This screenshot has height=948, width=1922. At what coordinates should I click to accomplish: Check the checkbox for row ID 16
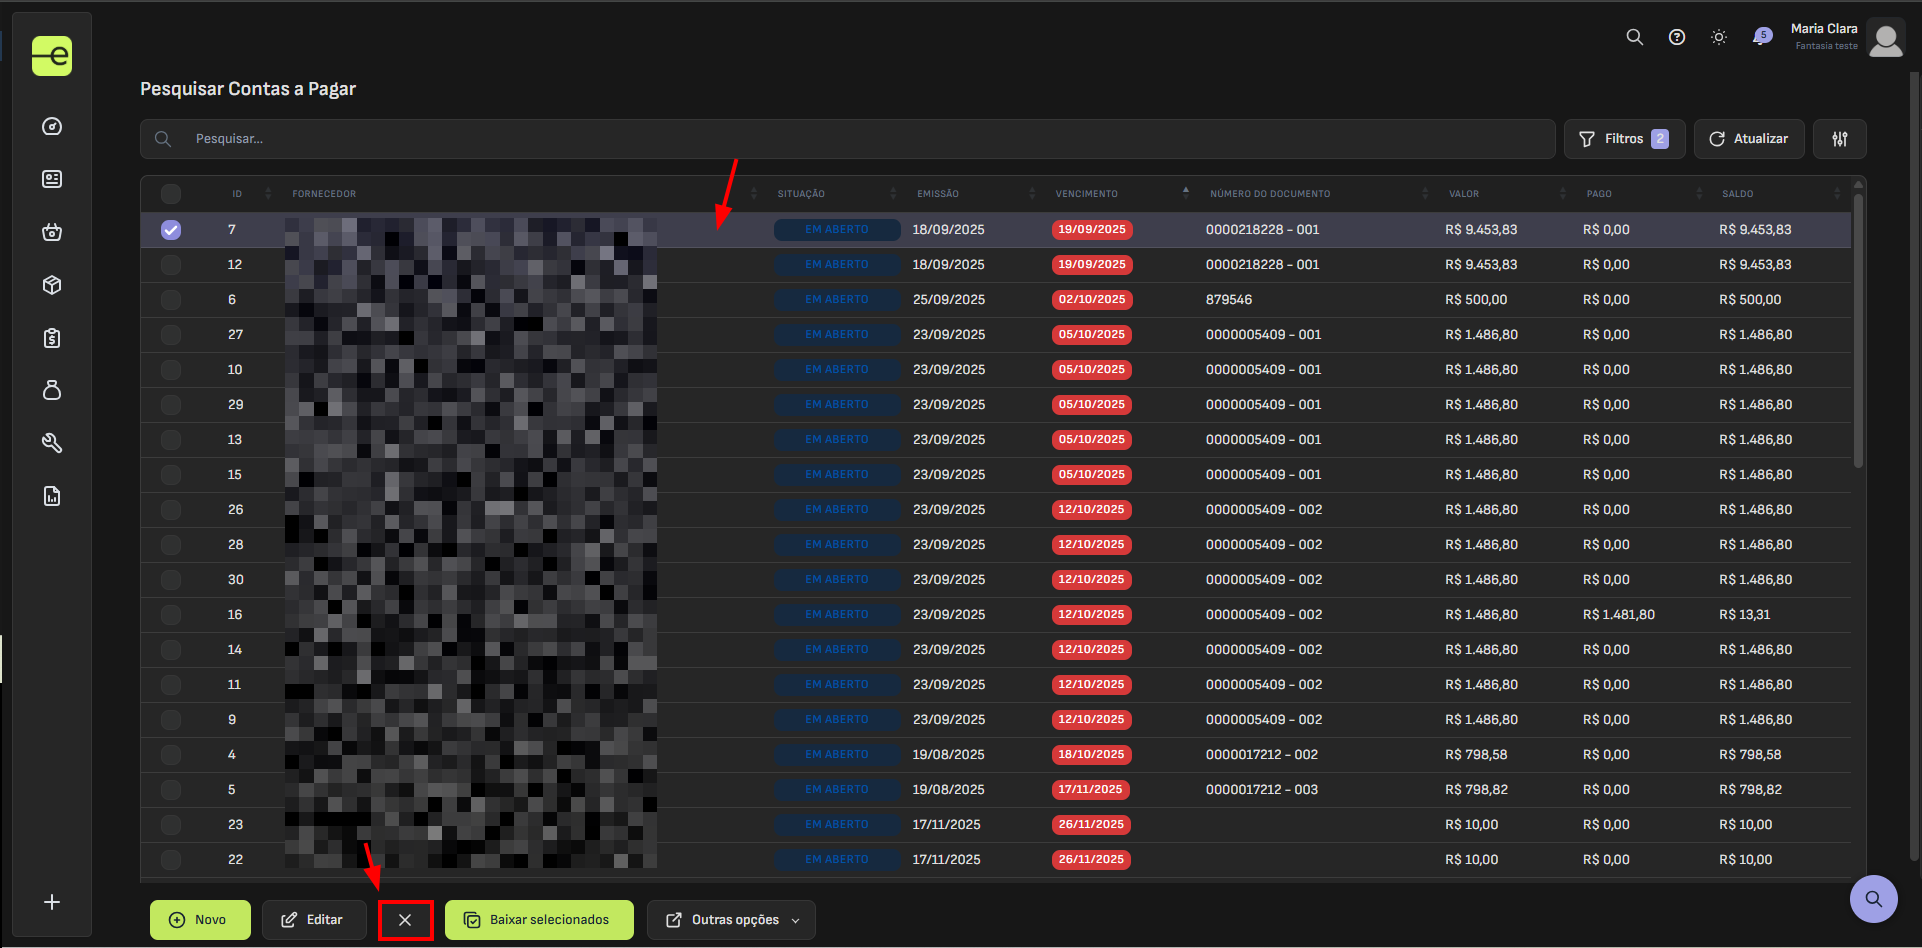[171, 615]
